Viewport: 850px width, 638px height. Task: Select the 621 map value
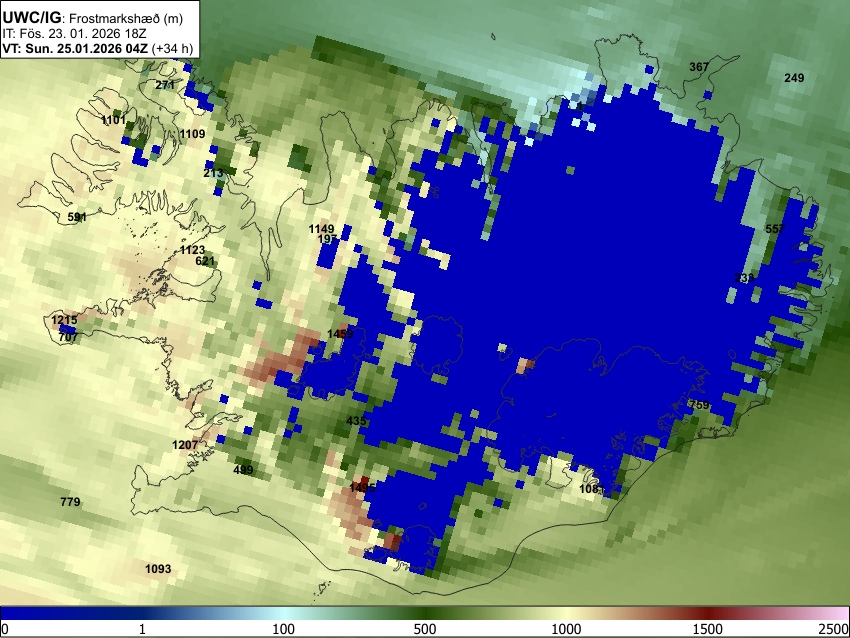205,261
